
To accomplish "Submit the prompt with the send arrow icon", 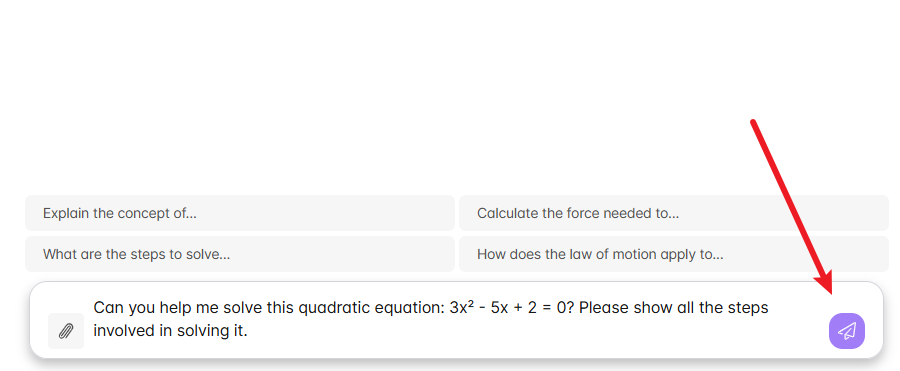I will [847, 331].
